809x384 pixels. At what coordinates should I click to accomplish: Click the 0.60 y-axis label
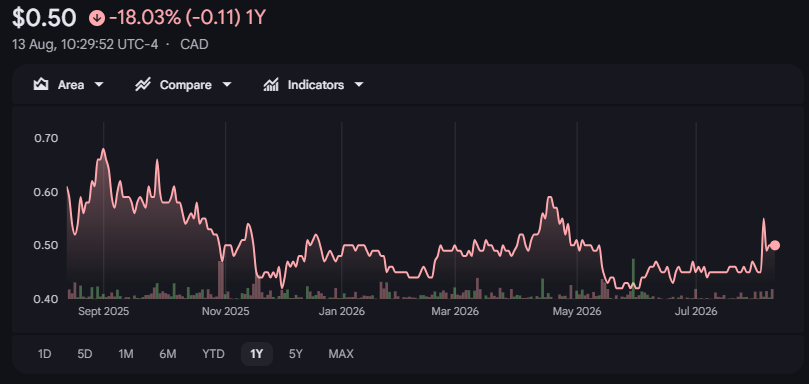coord(46,192)
